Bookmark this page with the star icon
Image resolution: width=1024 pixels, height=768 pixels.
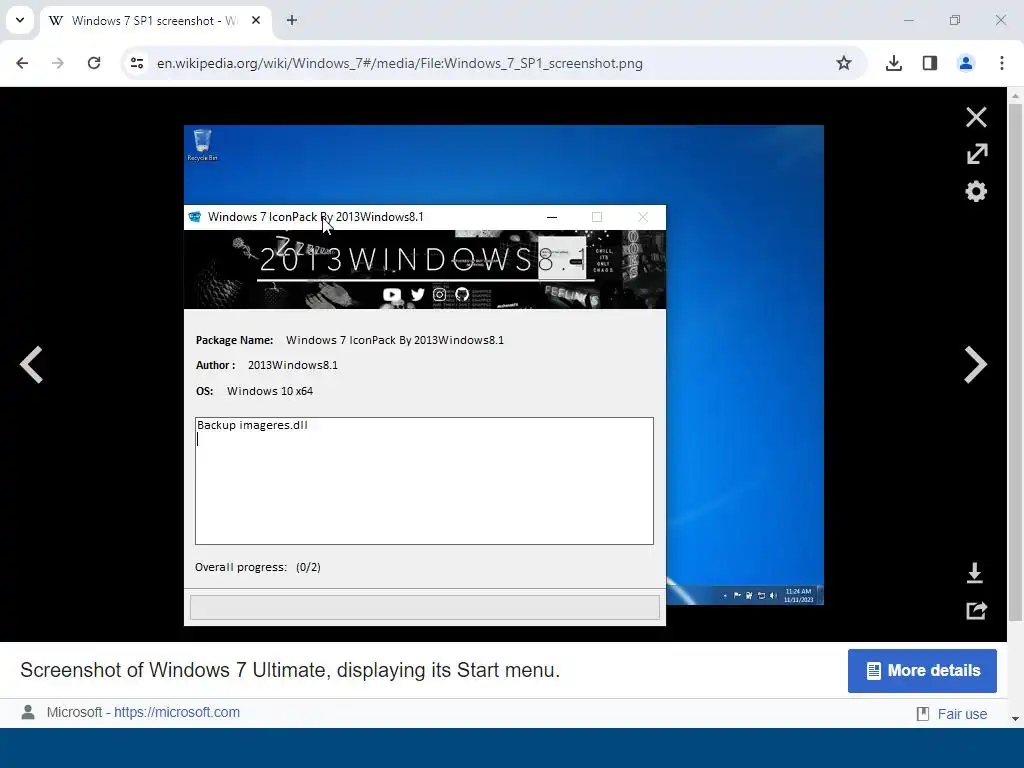(x=844, y=63)
